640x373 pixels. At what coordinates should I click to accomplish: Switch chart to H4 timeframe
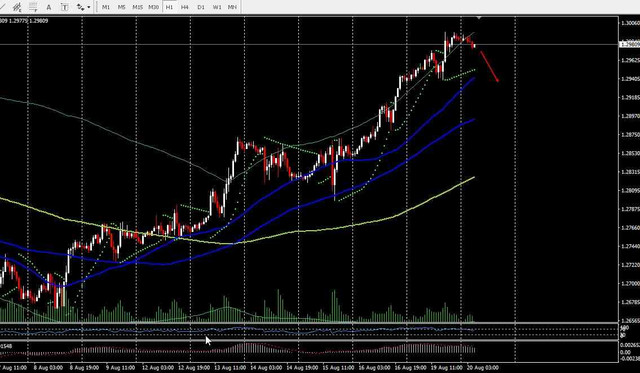pos(185,7)
